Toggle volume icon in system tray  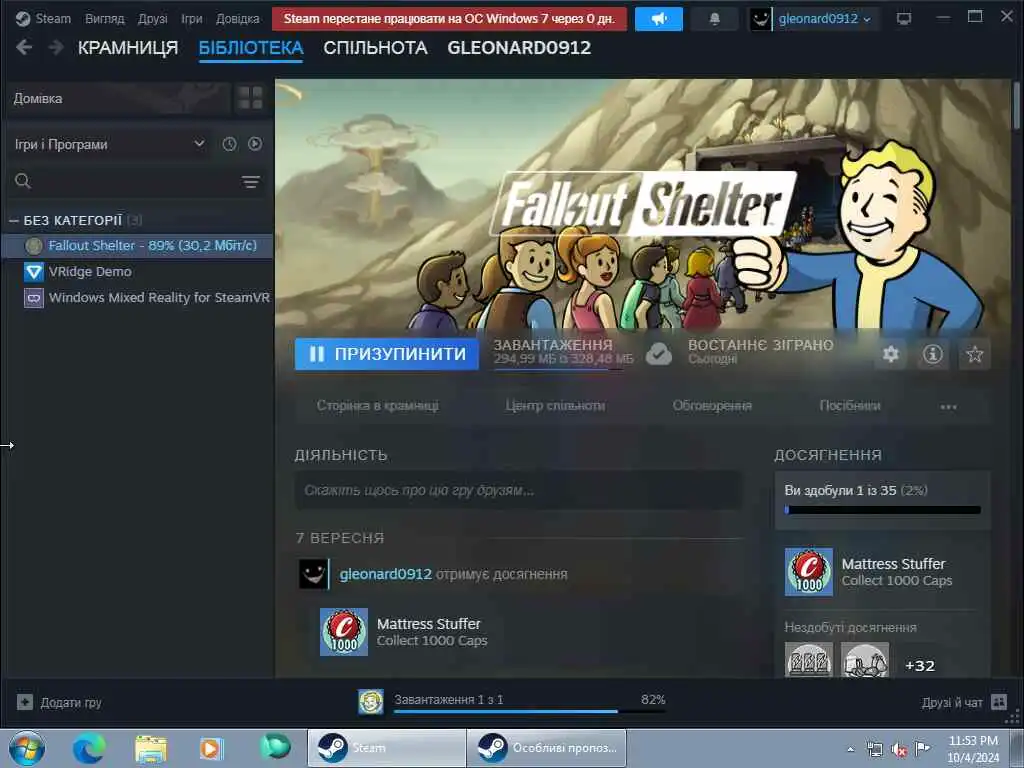click(899, 749)
